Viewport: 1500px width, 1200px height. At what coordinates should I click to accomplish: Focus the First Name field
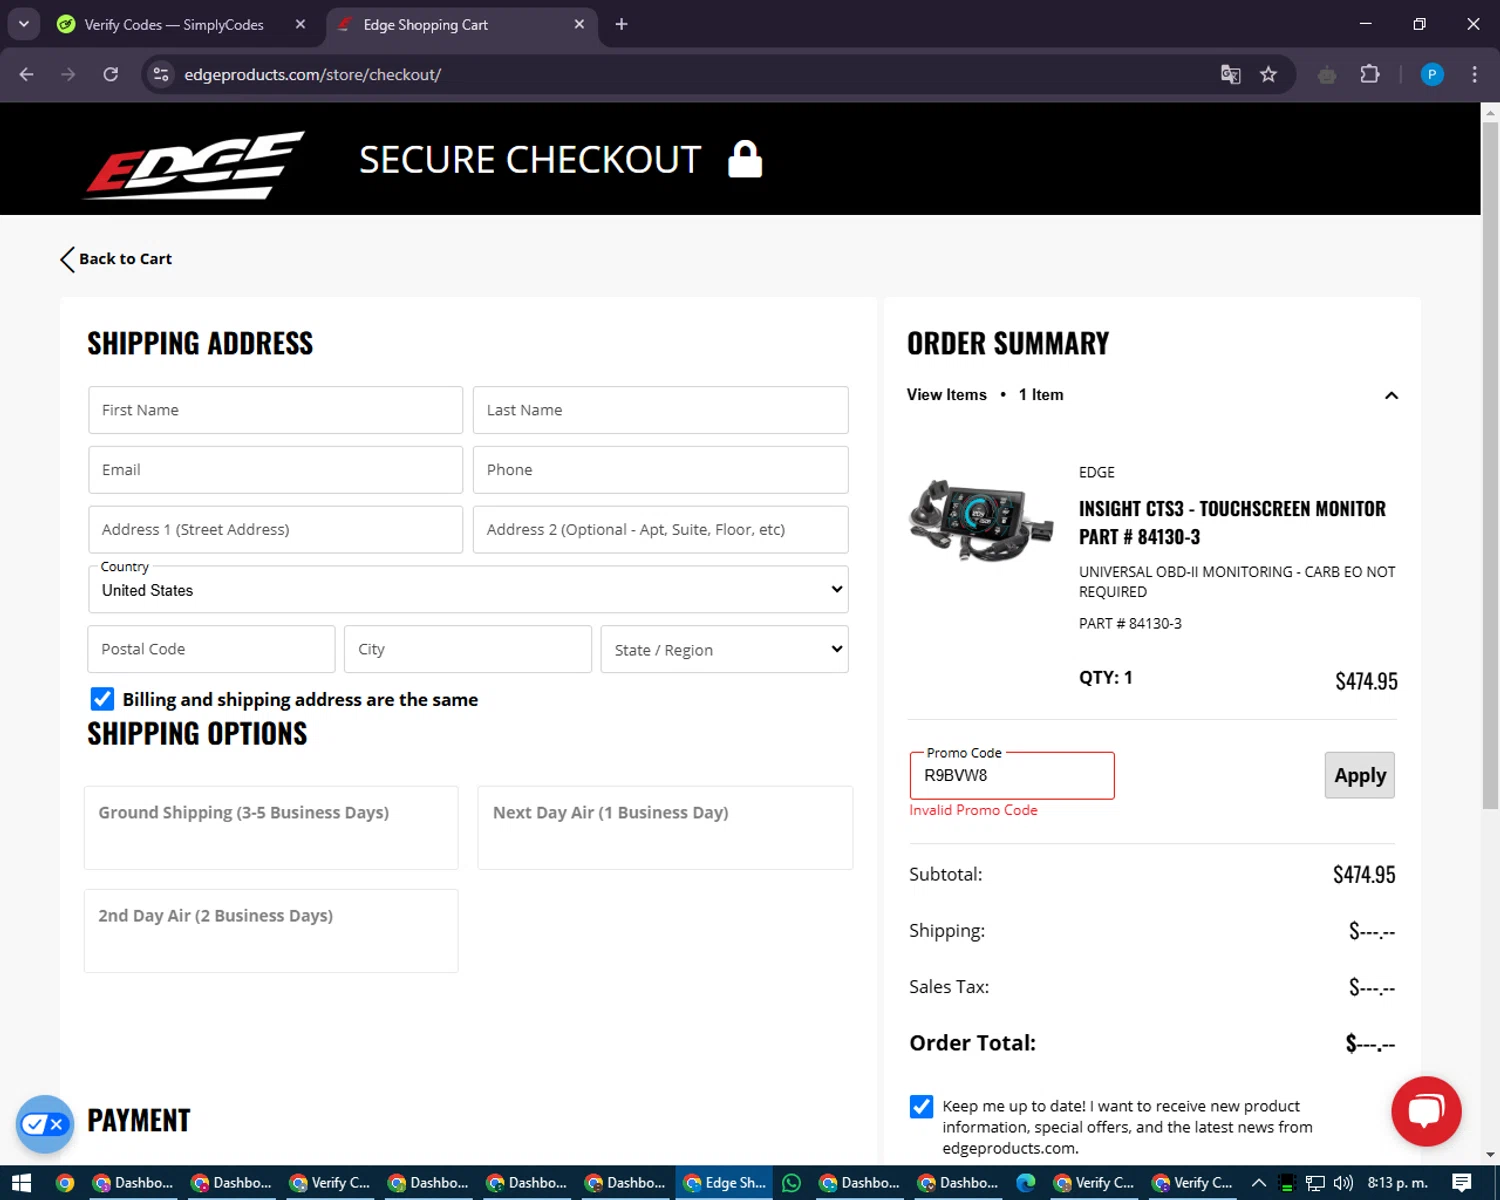[x=275, y=410]
